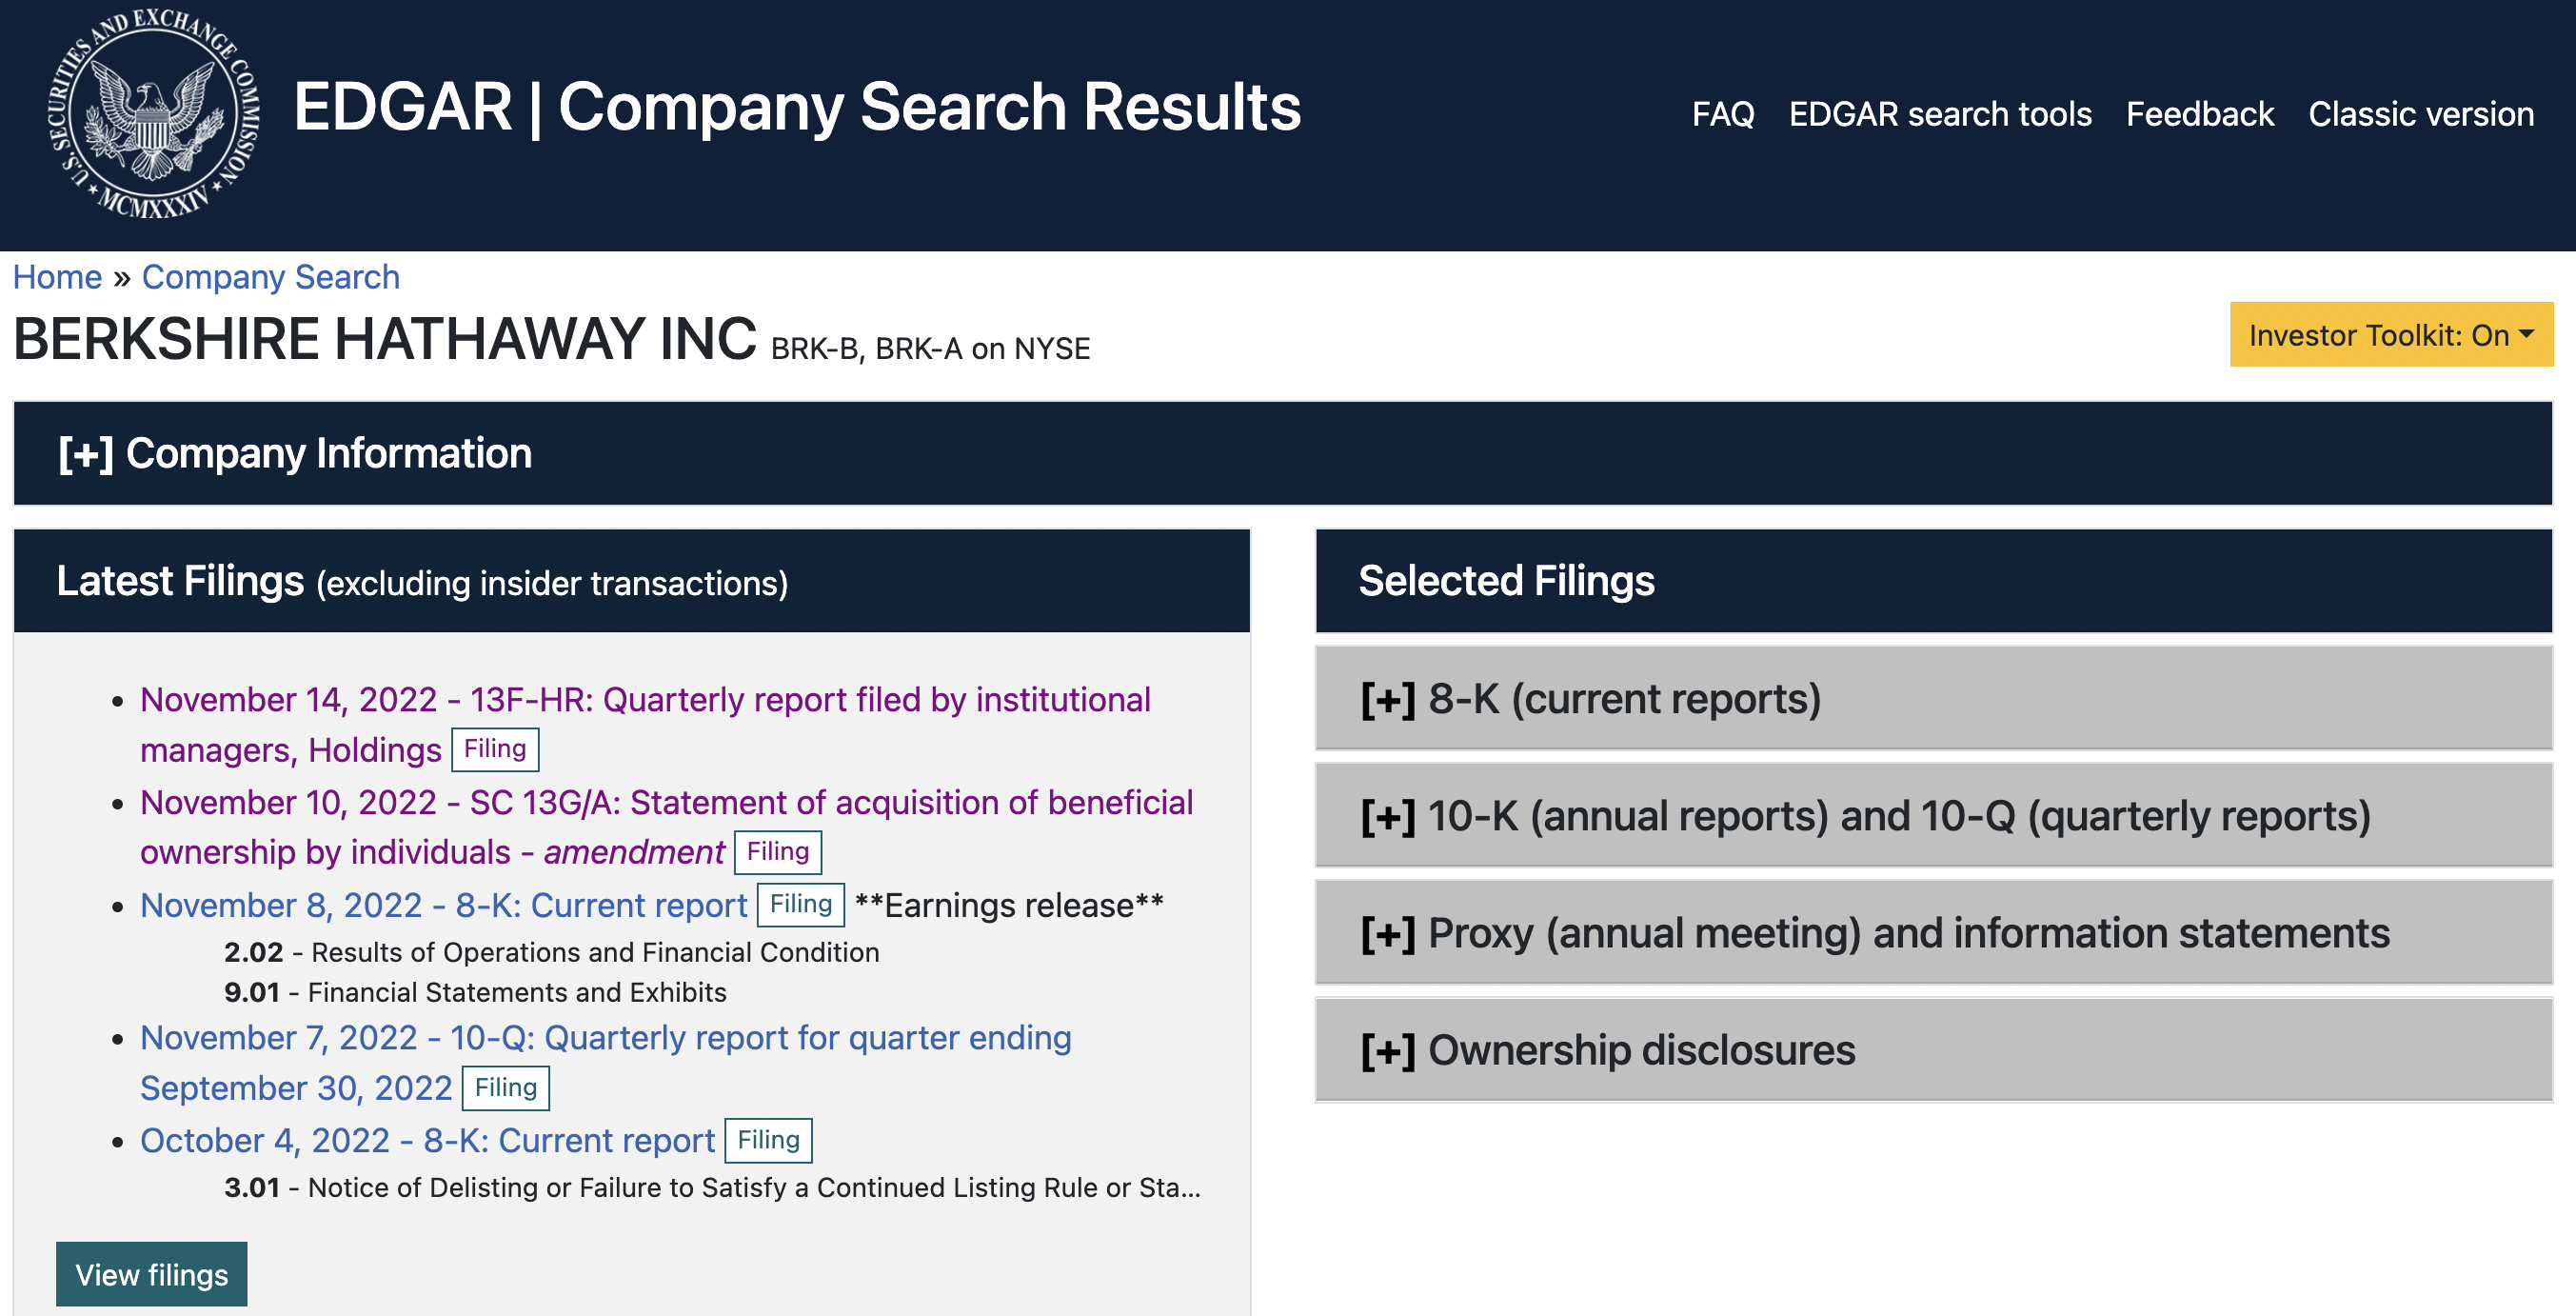Expand 10-K and 10-Q reports section
This screenshot has height=1316, width=2576.
tap(1865, 816)
